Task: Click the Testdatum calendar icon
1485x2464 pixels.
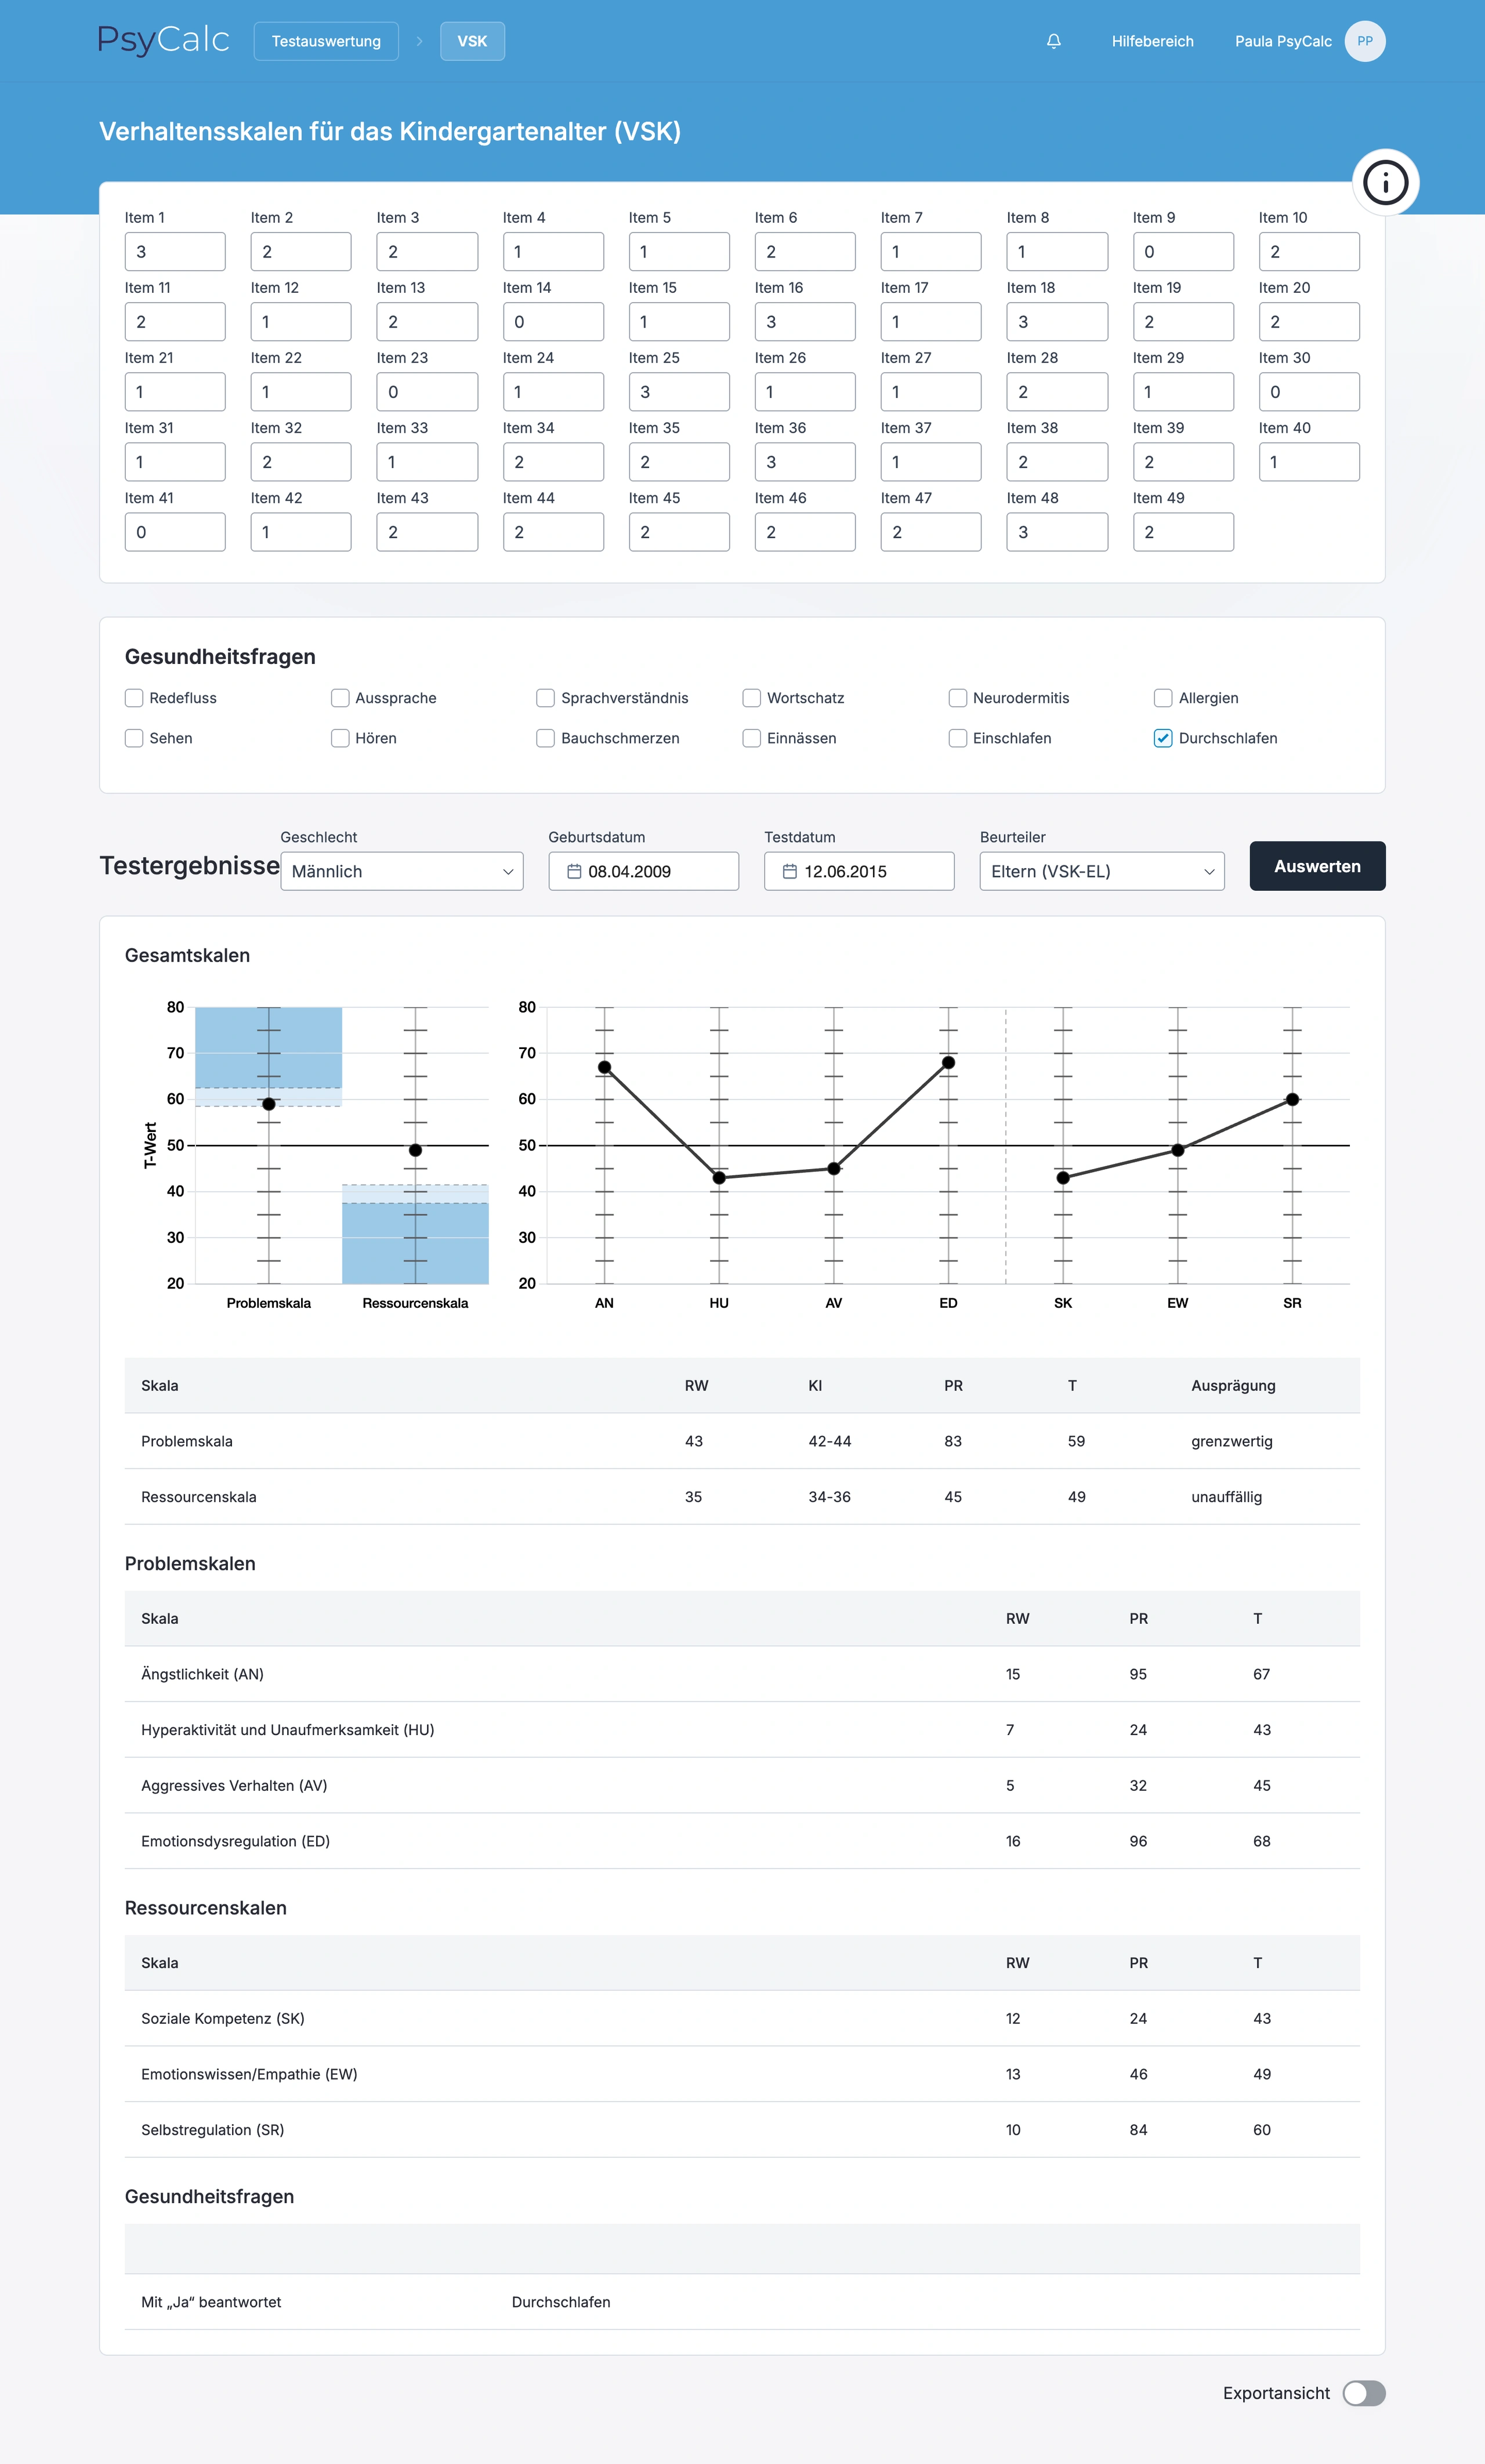Action: (789, 871)
